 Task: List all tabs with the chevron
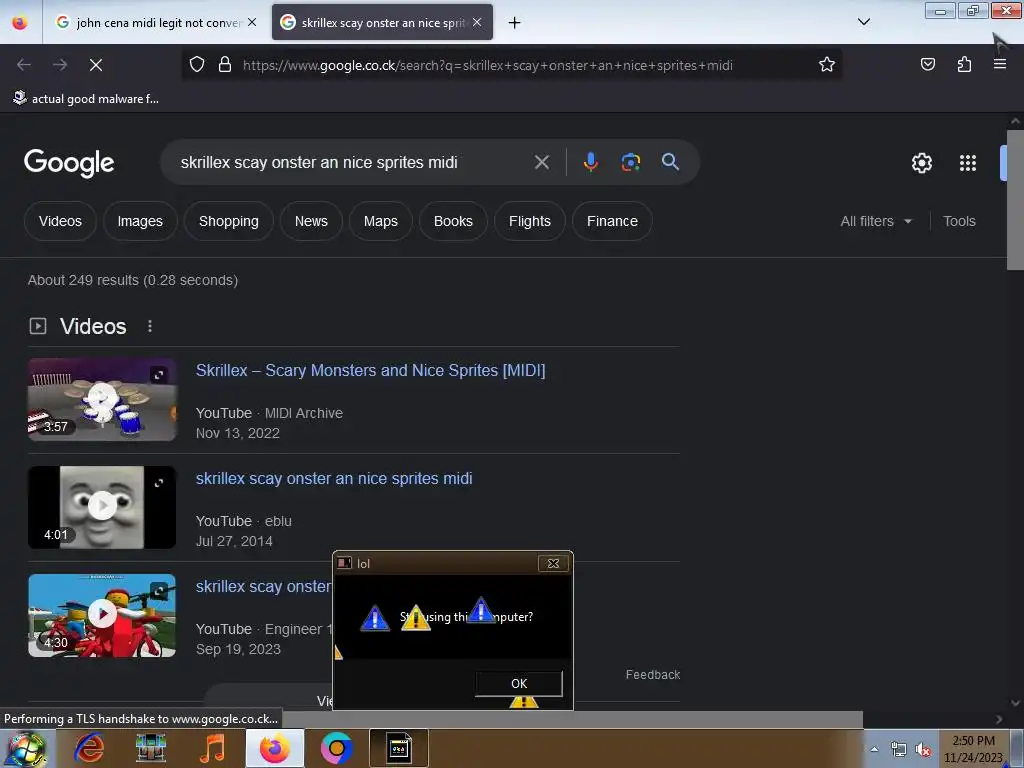click(863, 22)
